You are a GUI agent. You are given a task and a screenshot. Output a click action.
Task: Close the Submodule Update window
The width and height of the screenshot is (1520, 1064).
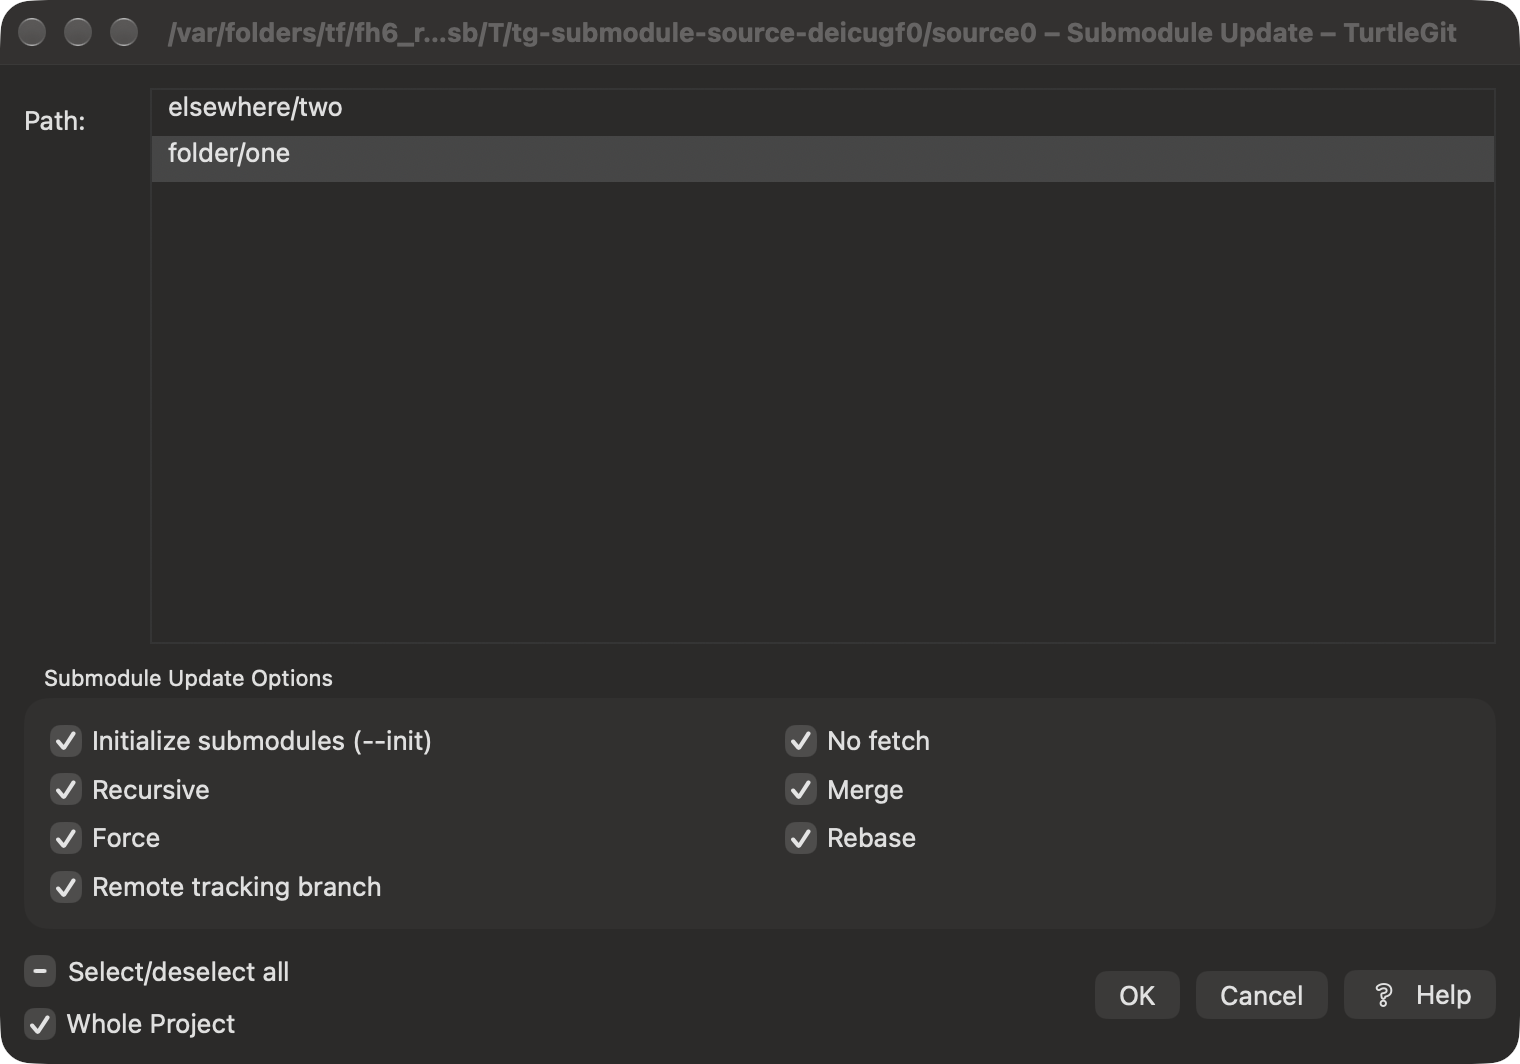tap(33, 33)
